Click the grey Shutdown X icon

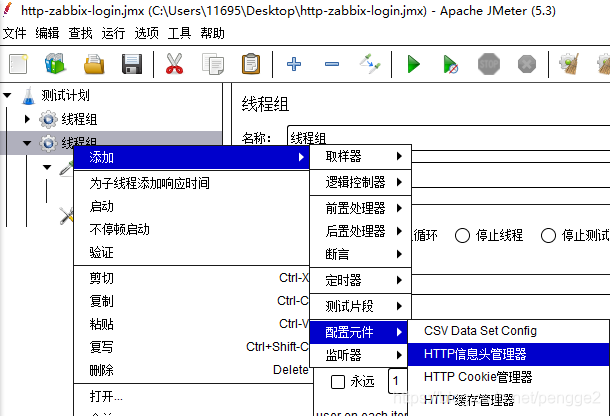(527, 64)
